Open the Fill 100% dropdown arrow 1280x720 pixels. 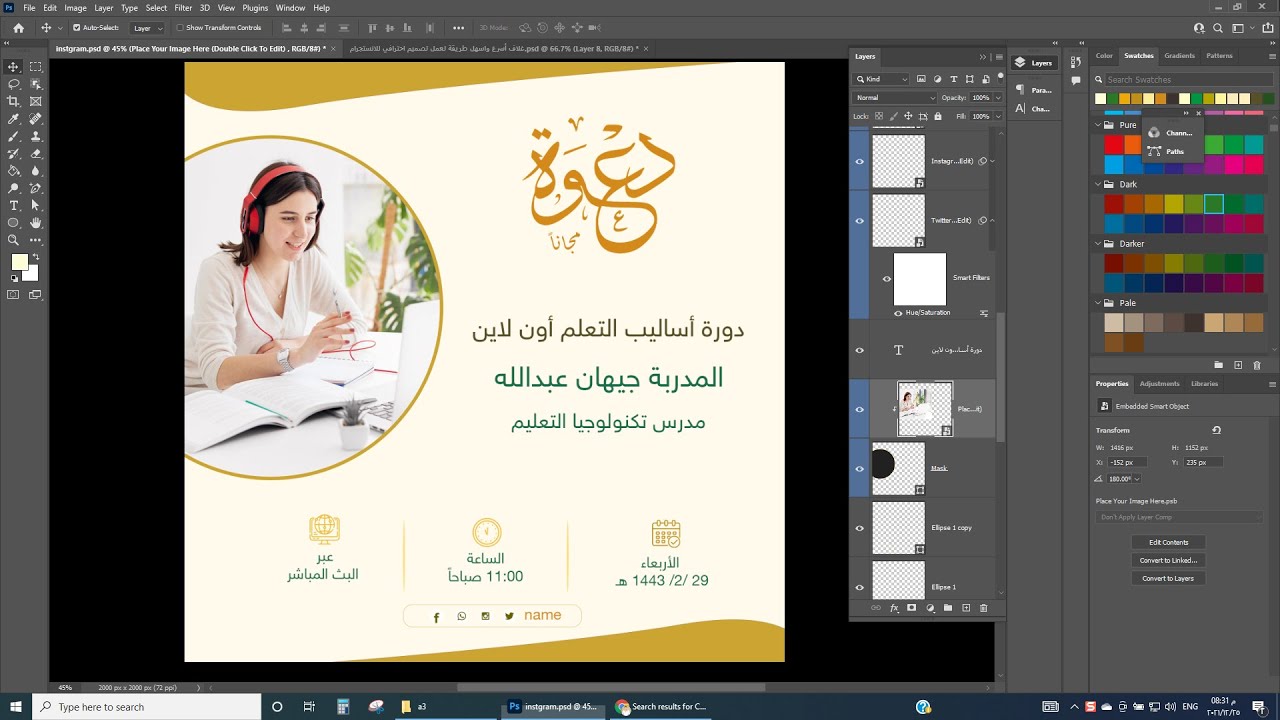click(997, 116)
